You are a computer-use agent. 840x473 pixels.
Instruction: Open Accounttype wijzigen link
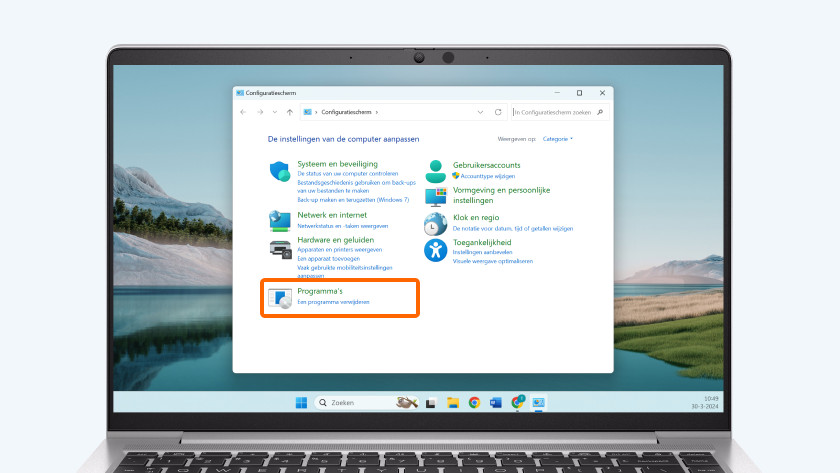point(486,175)
